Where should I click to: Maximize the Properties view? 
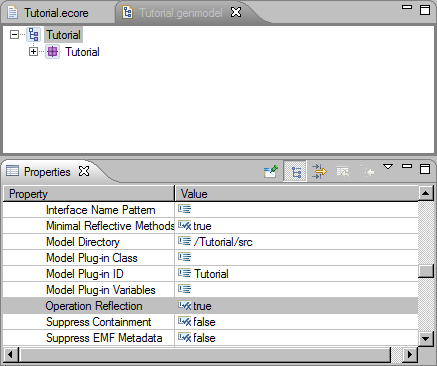click(x=425, y=169)
